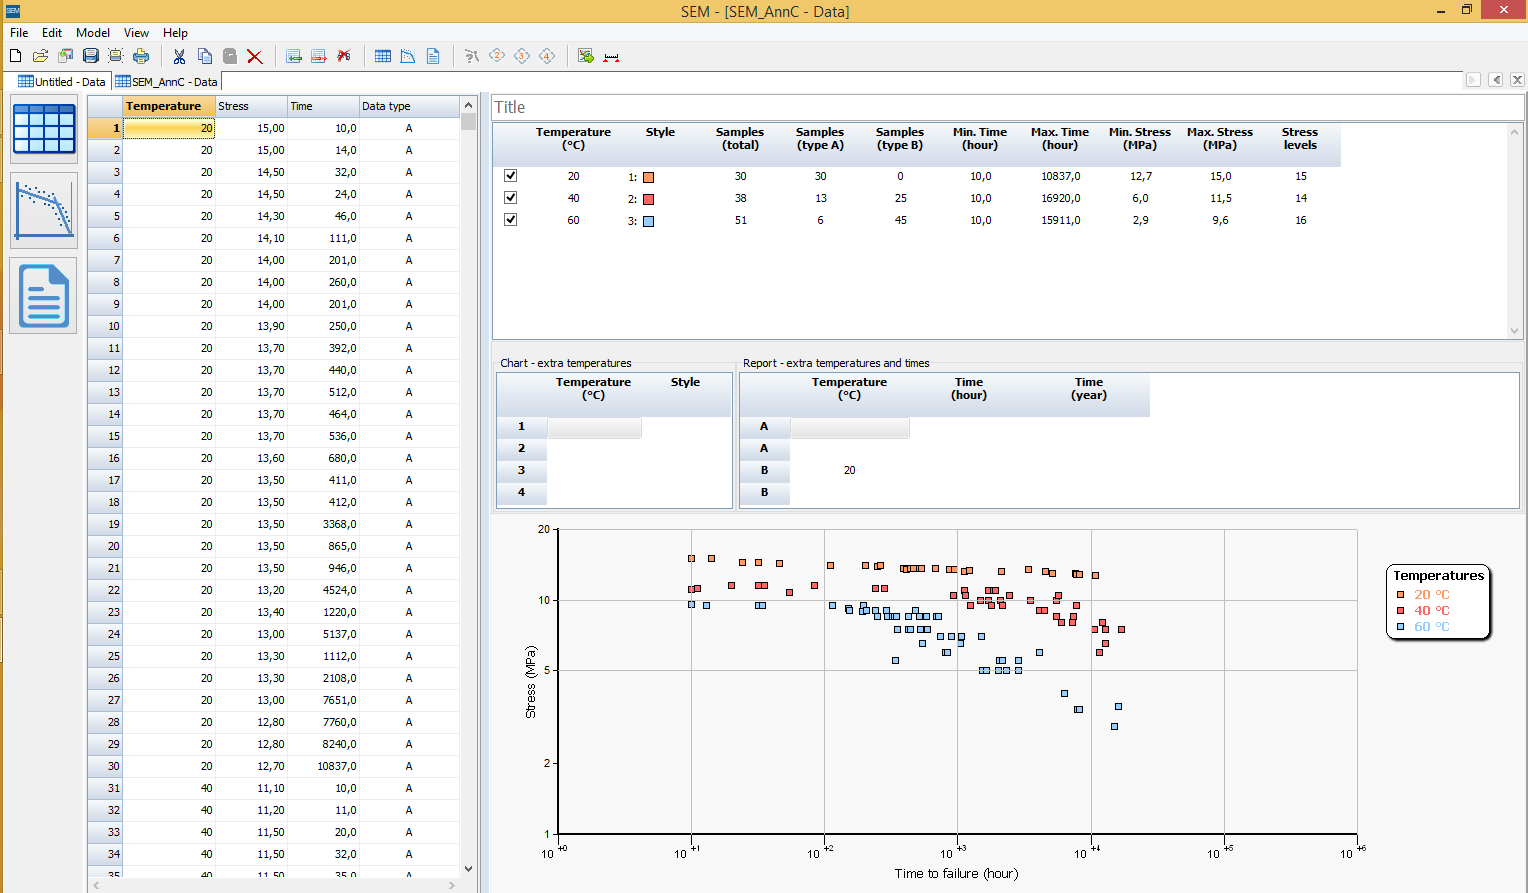Switch to the SEM_AnnC - Data tab

point(166,82)
